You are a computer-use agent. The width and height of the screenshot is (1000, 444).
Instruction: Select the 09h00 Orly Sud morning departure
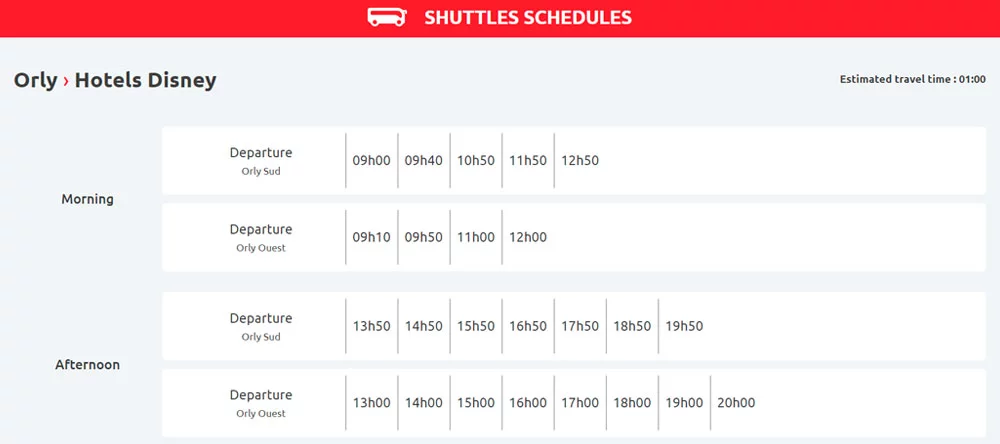371,160
